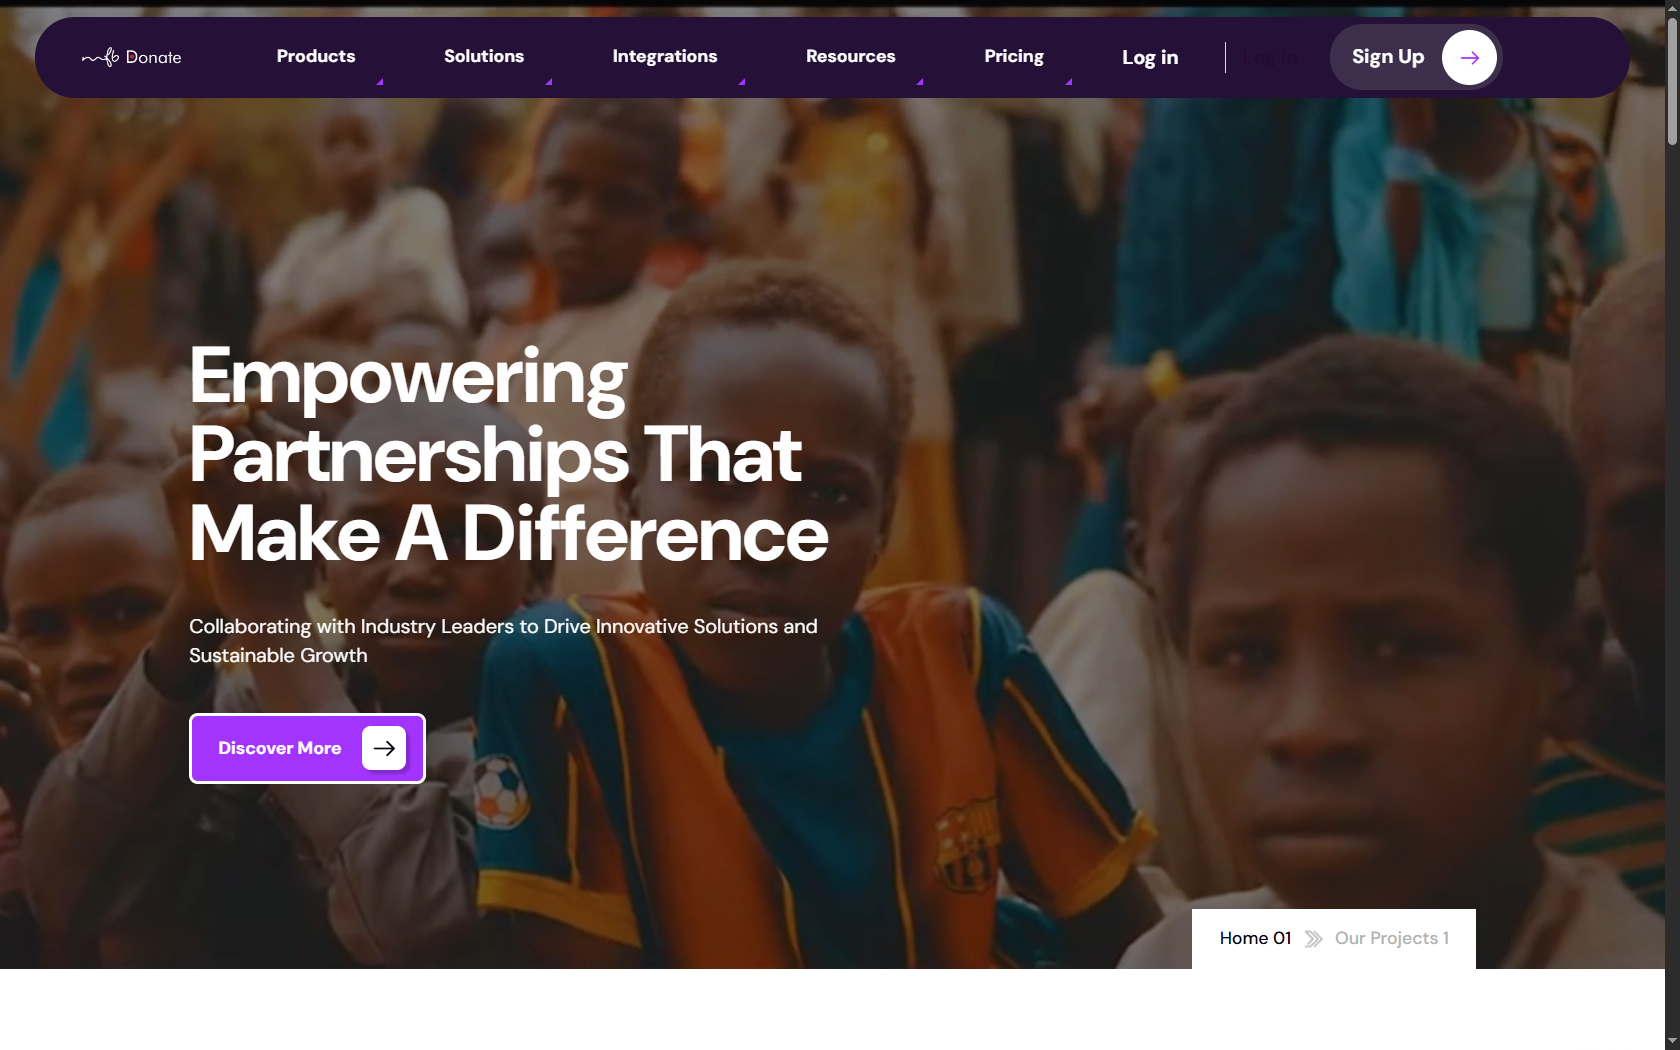The image size is (1680, 1050).
Task: Open the Our Projects 1 breadcrumb link
Action: [x=1392, y=938]
